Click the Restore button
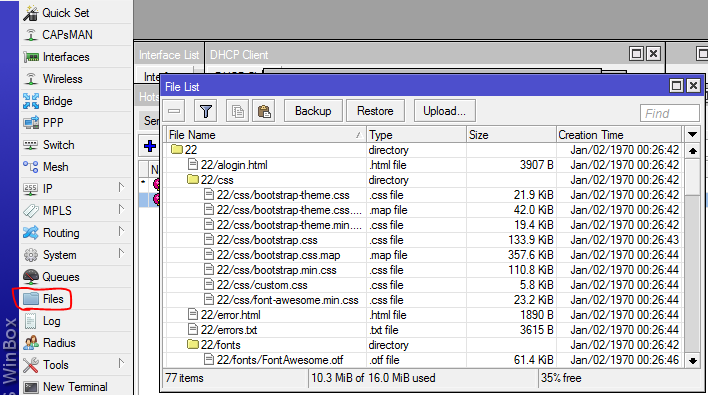This screenshot has width=708, height=395. click(375, 111)
